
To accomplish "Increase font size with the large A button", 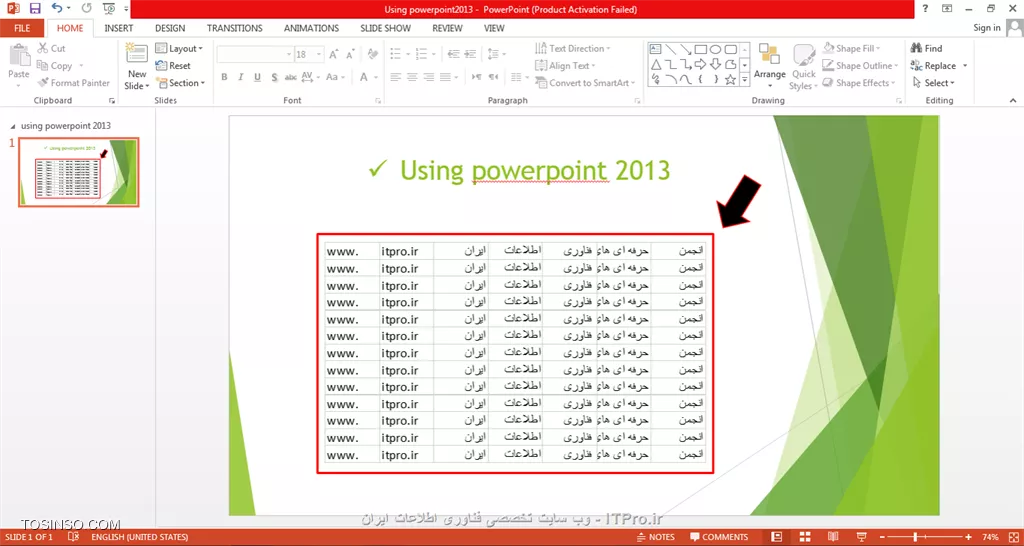I will coord(334,55).
